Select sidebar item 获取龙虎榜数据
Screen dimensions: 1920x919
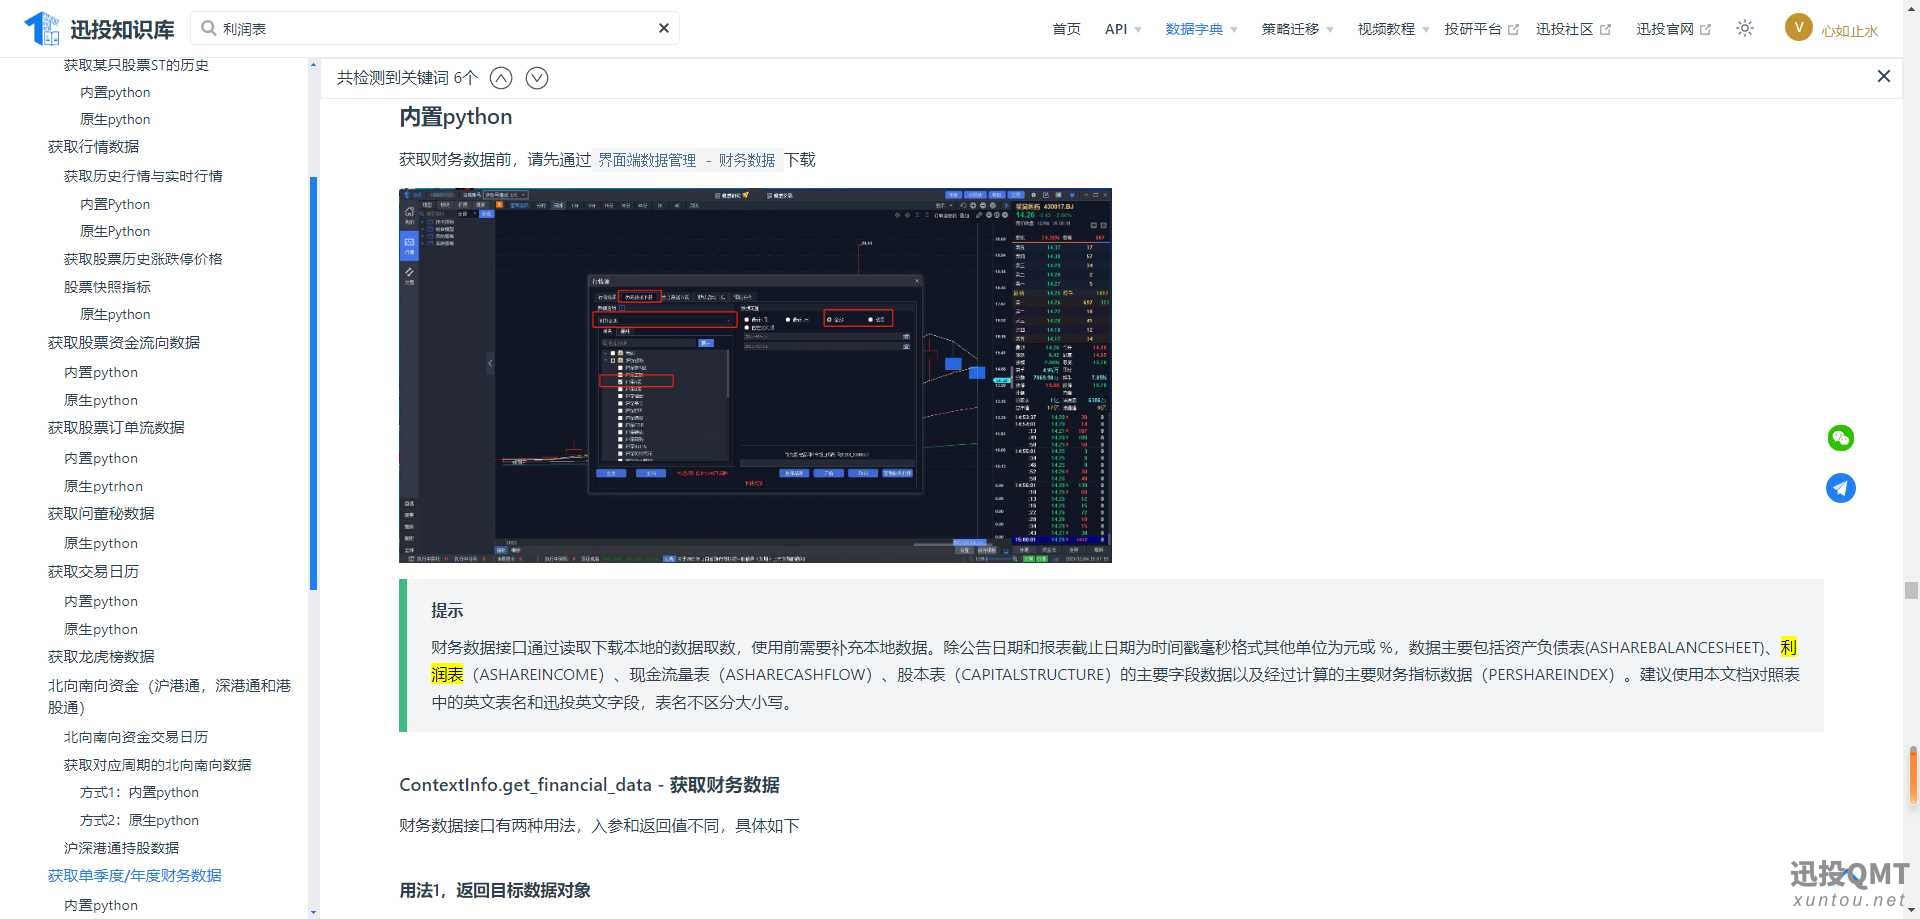101,656
